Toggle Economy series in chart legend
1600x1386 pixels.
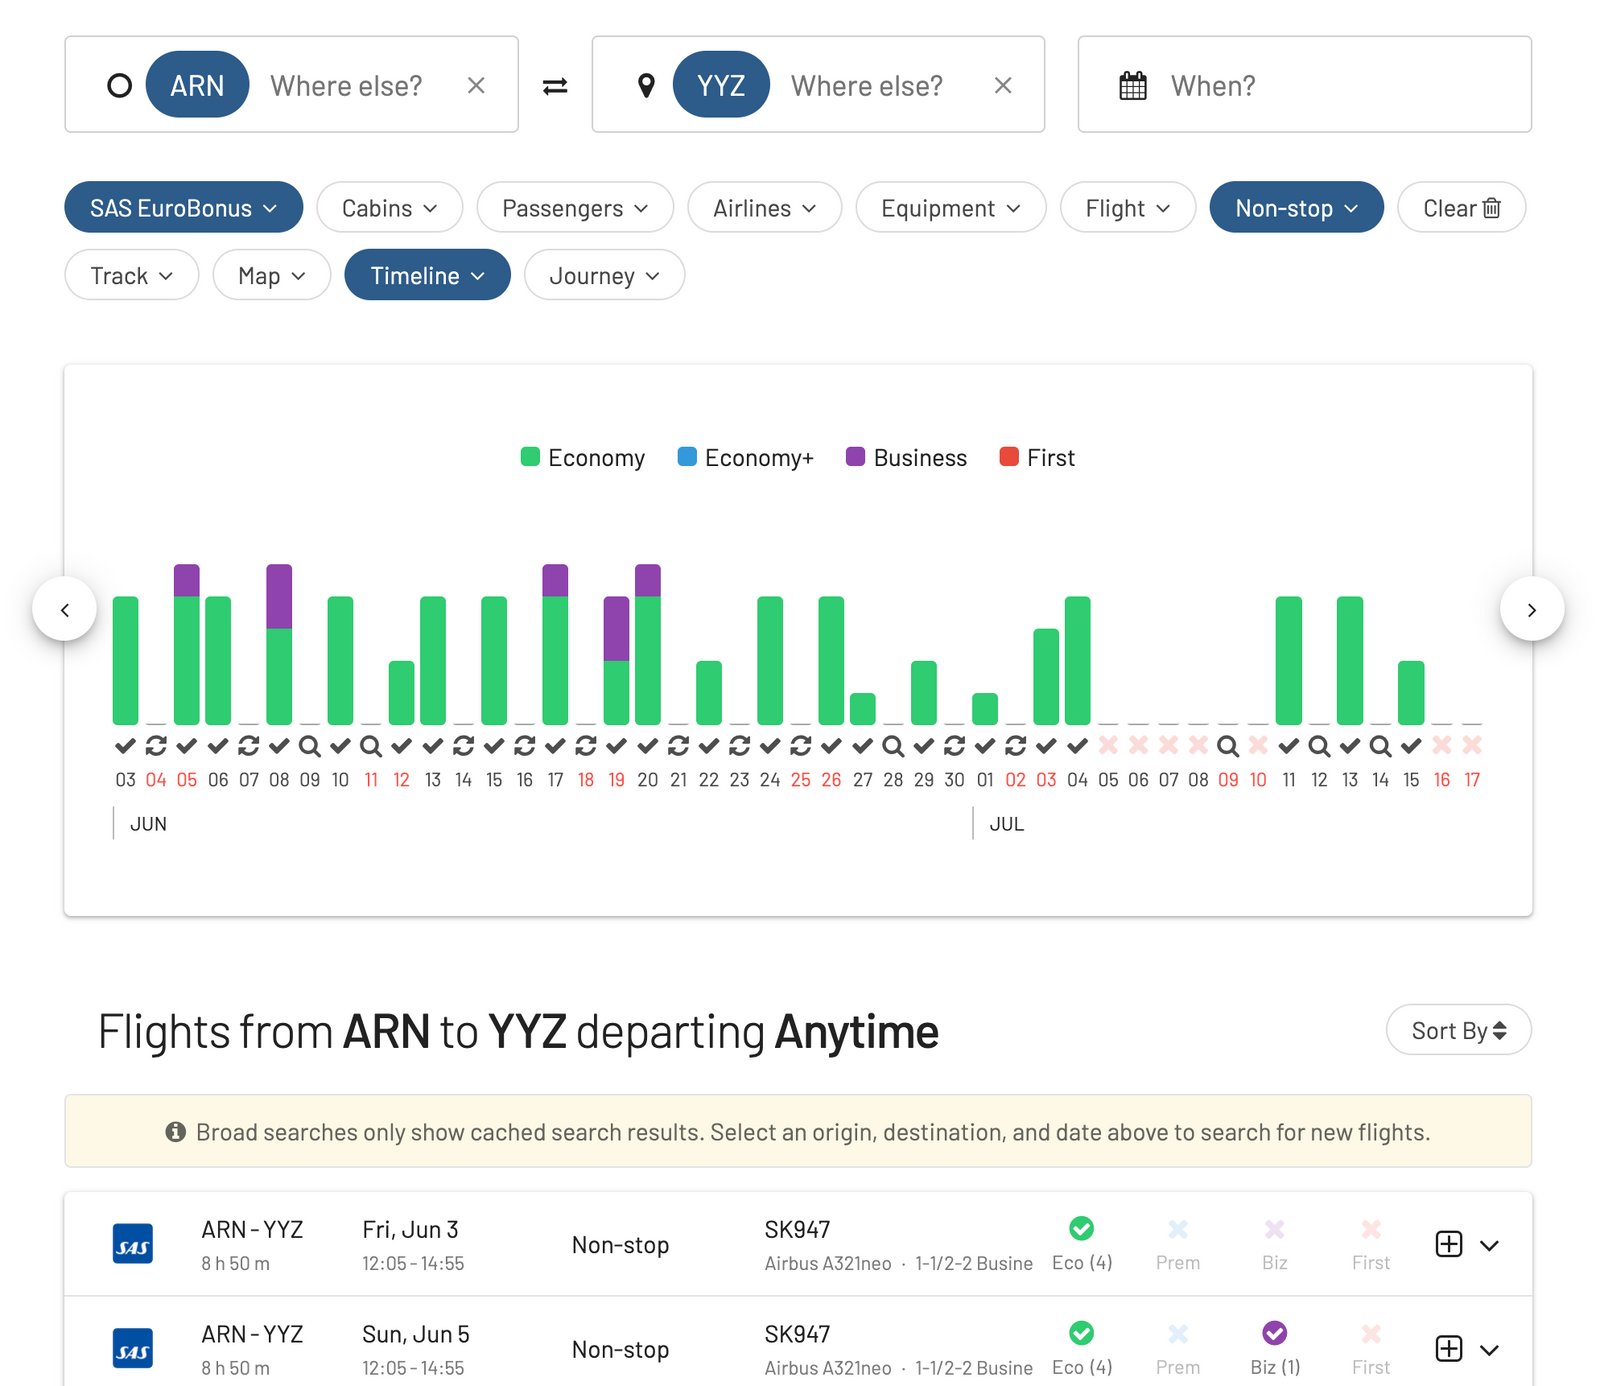[583, 457]
